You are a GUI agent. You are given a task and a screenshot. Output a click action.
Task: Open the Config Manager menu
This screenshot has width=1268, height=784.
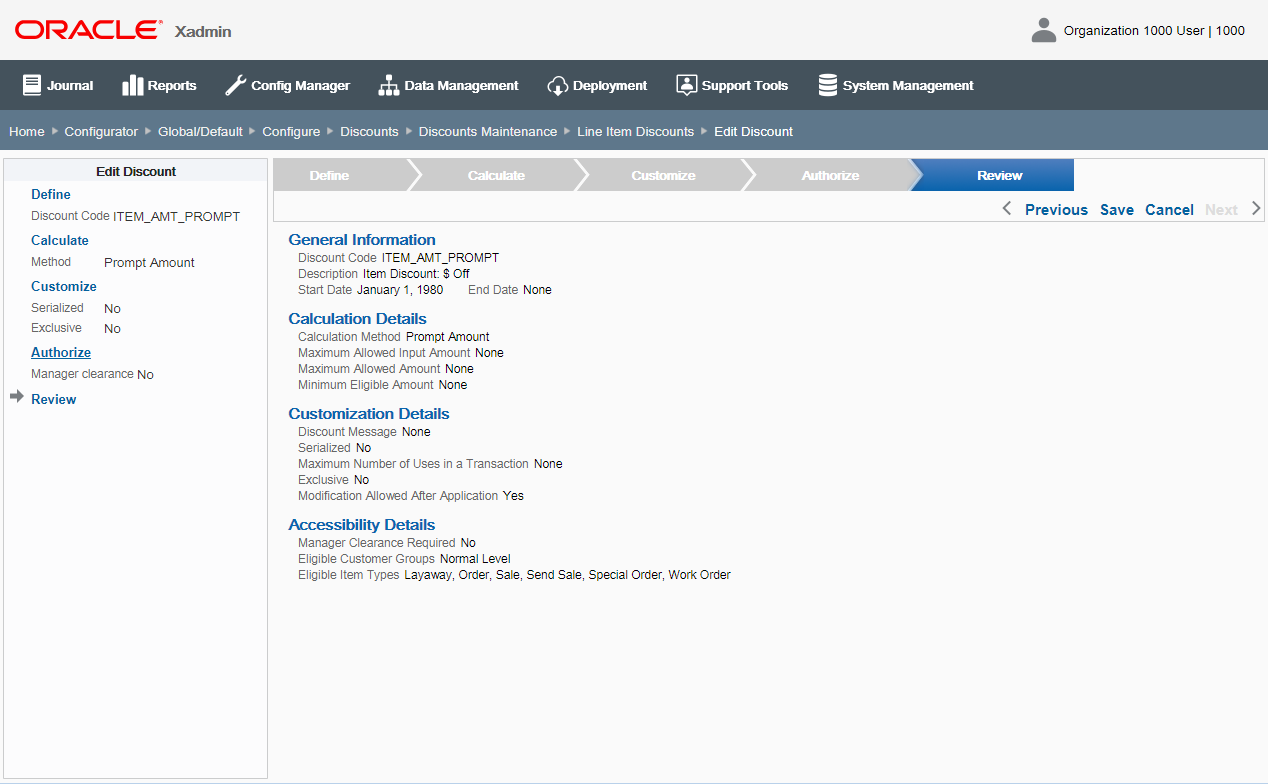coord(287,85)
